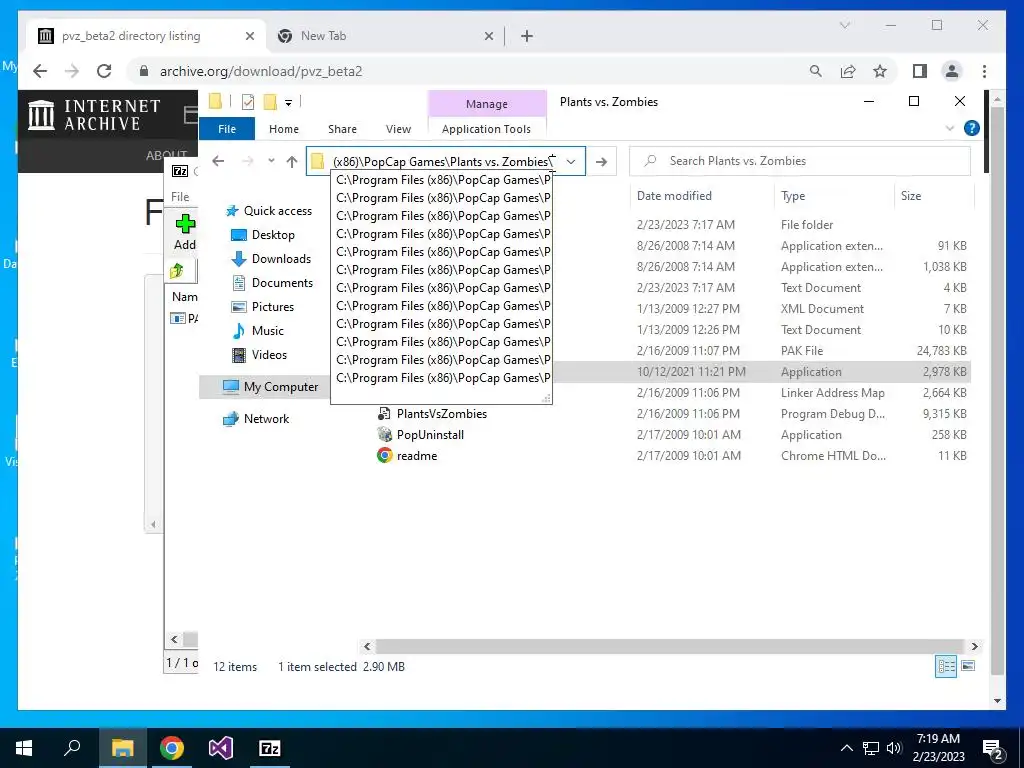Click the Manage contextual tab header

click(x=487, y=104)
